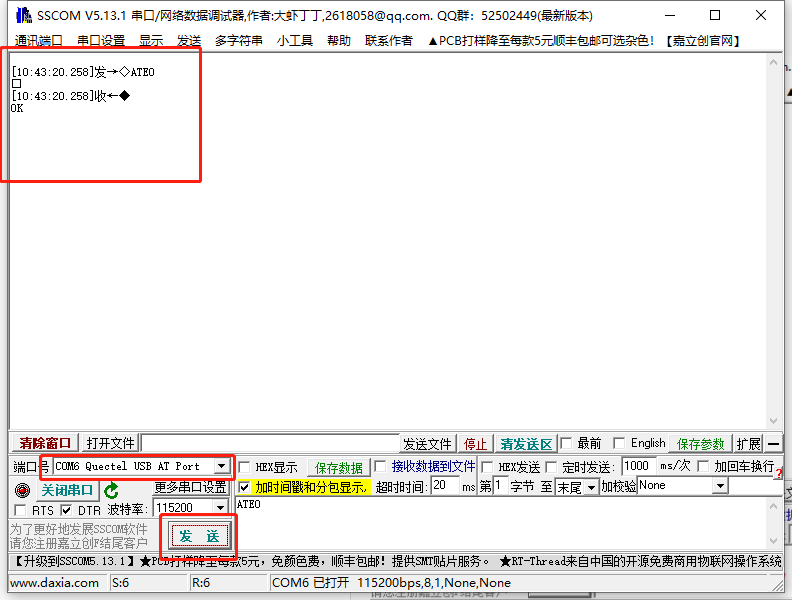Click the 保存数据 button
792x600 pixels.
(338, 468)
